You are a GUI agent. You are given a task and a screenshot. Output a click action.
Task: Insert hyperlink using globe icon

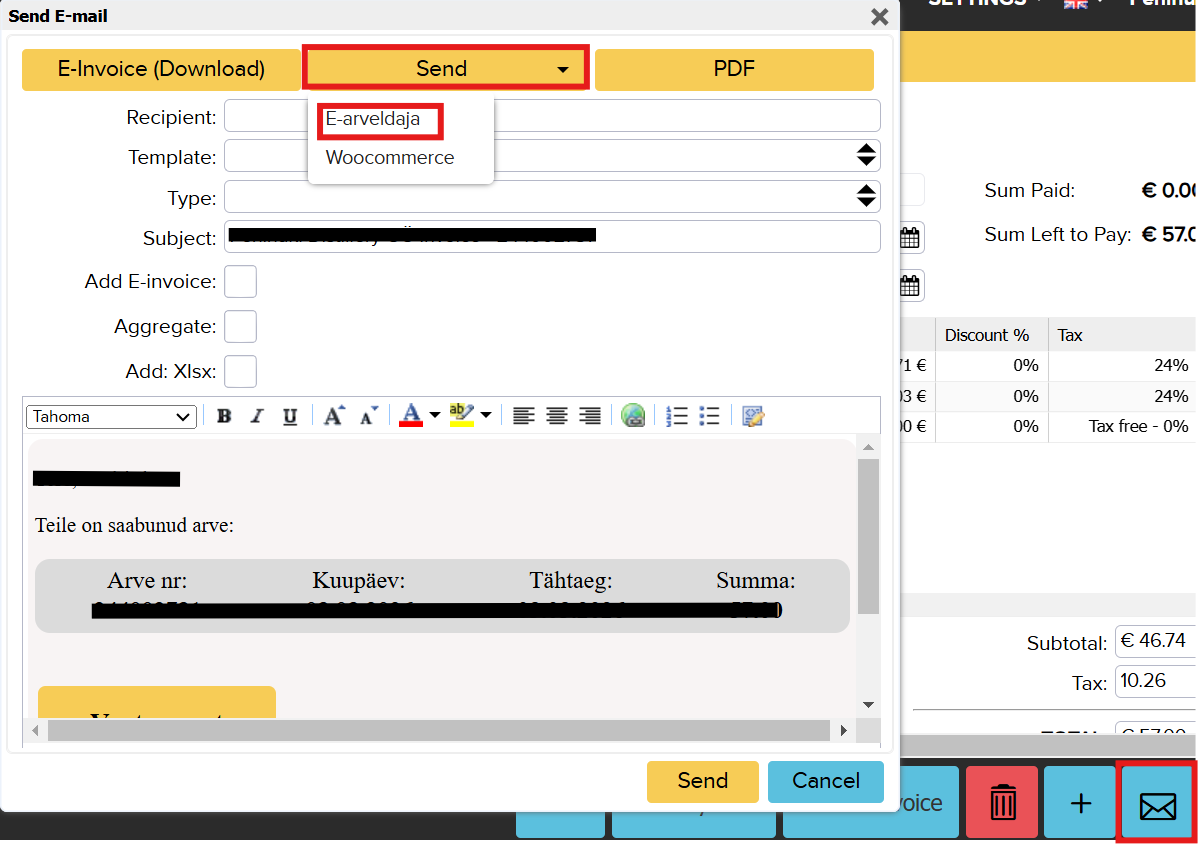click(x=633, y=416)
